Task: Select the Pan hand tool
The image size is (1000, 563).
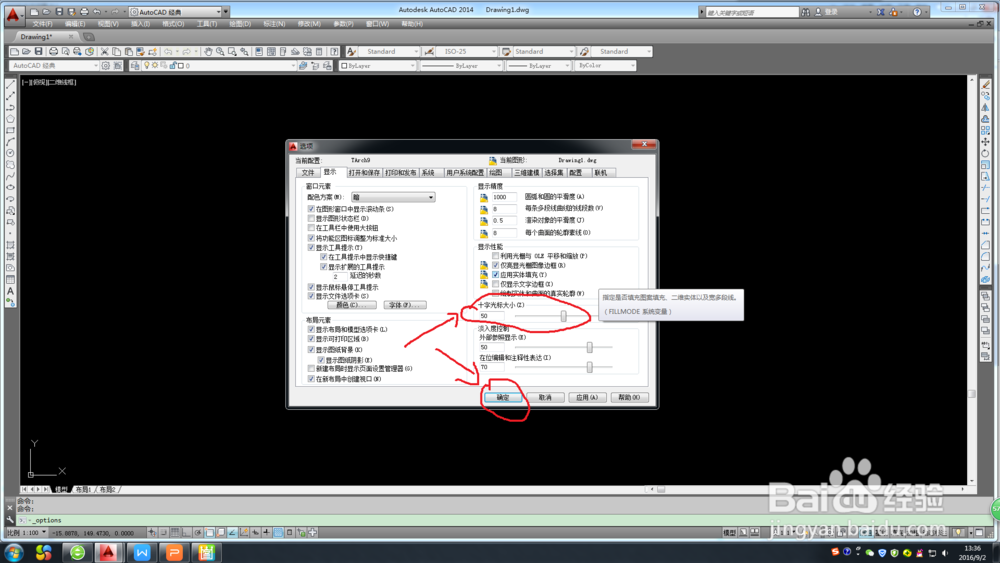Action: (208, 52)
